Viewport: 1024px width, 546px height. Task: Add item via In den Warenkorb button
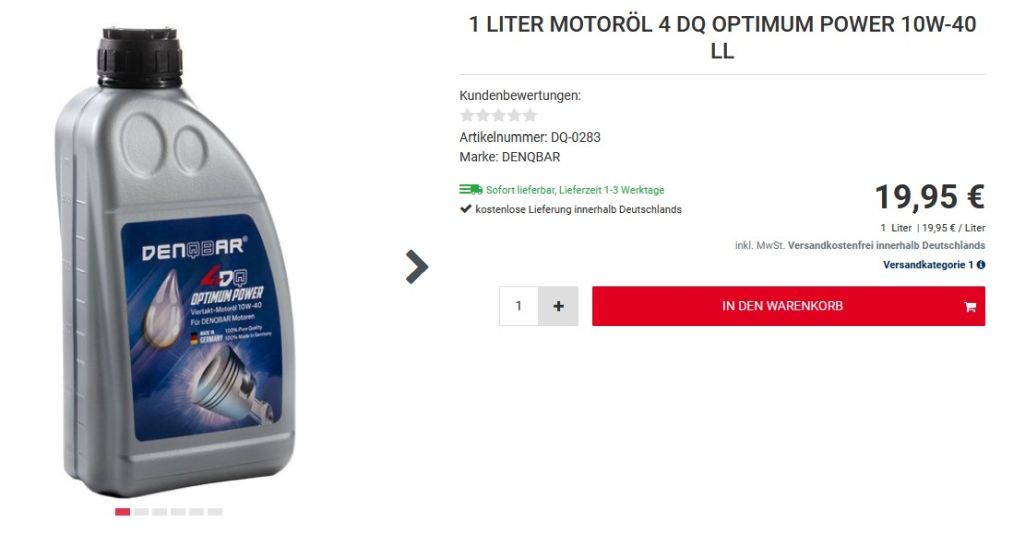tap(788, 306)
